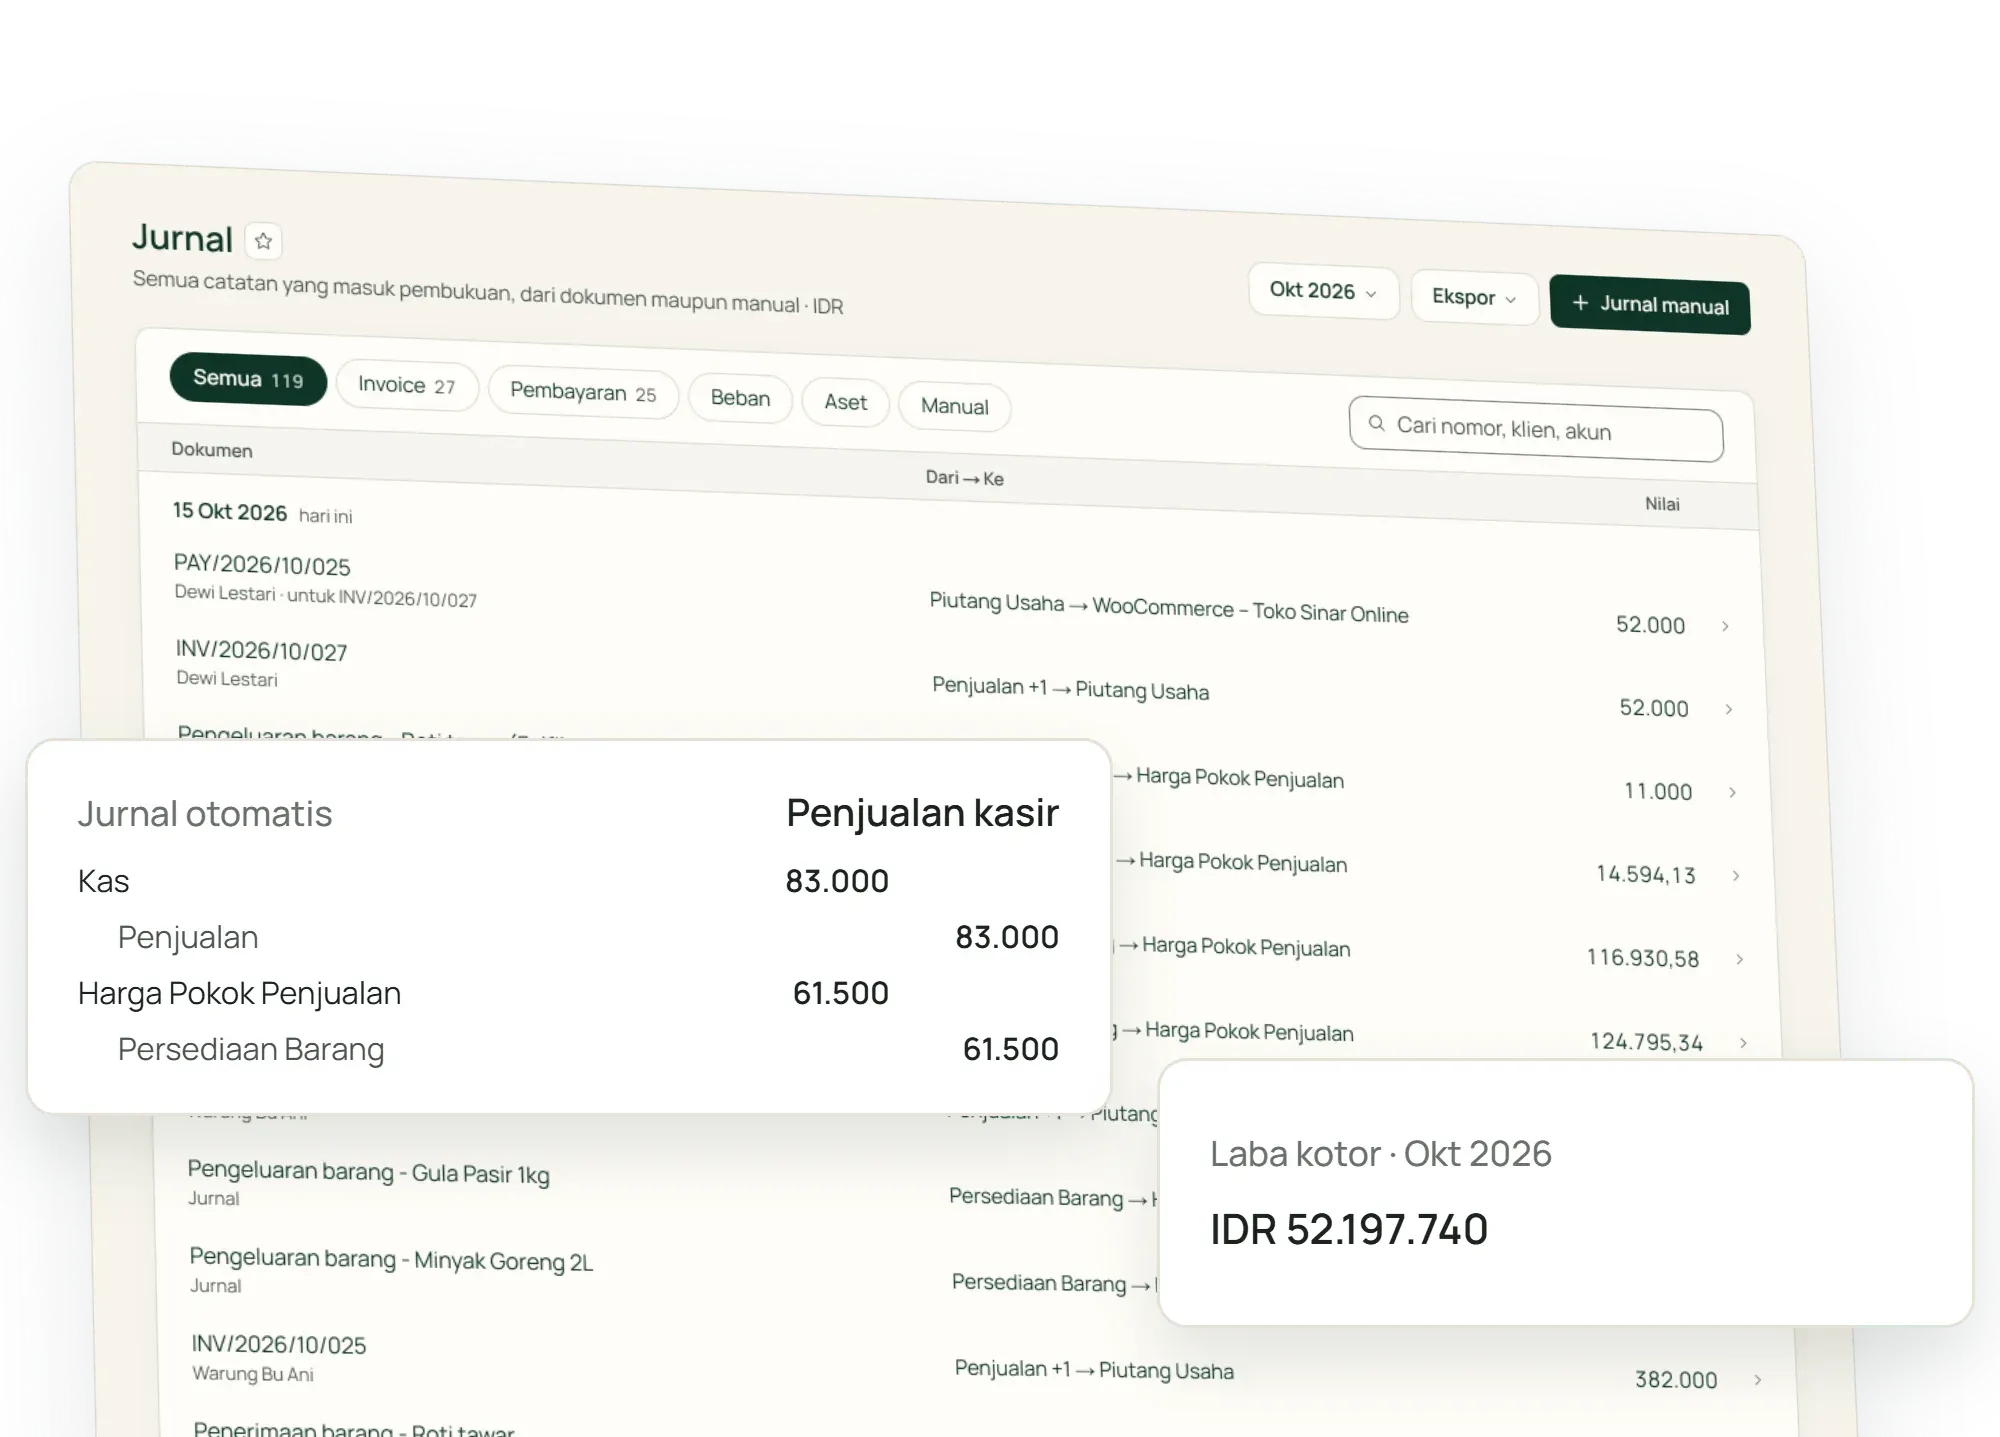Click the search magnifier icon
Image resolution: width=2000 pixels, height=1437 pixels.
1376,423
